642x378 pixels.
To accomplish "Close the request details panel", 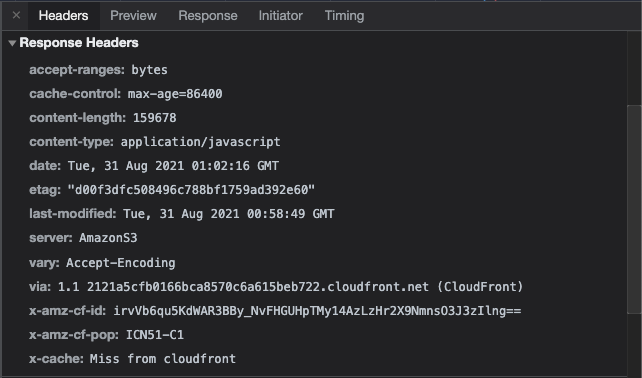I will pyautogui.click(x=16, y=16).
